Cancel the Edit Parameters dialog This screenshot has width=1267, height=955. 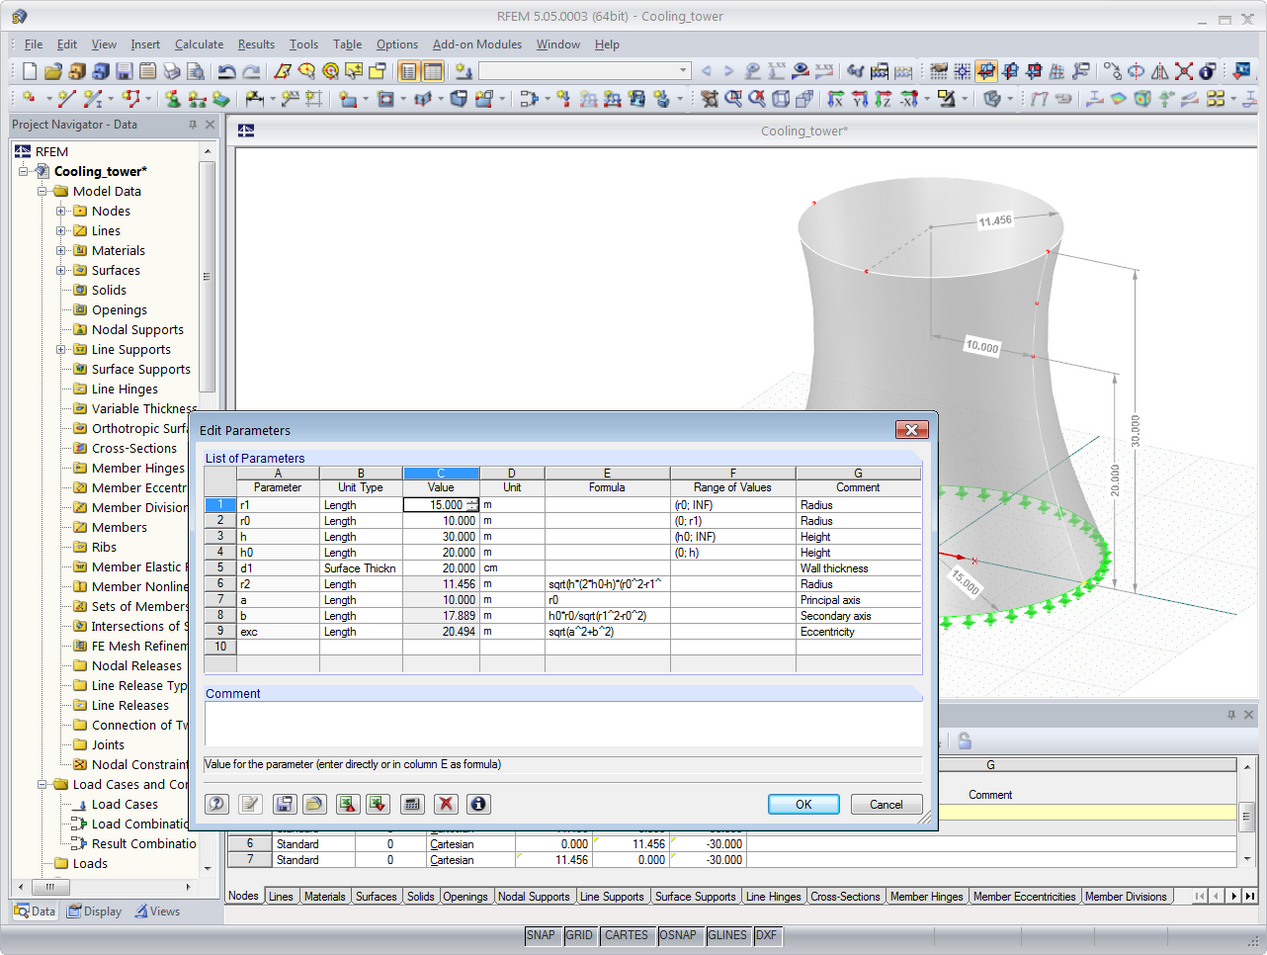coord(886,804)
